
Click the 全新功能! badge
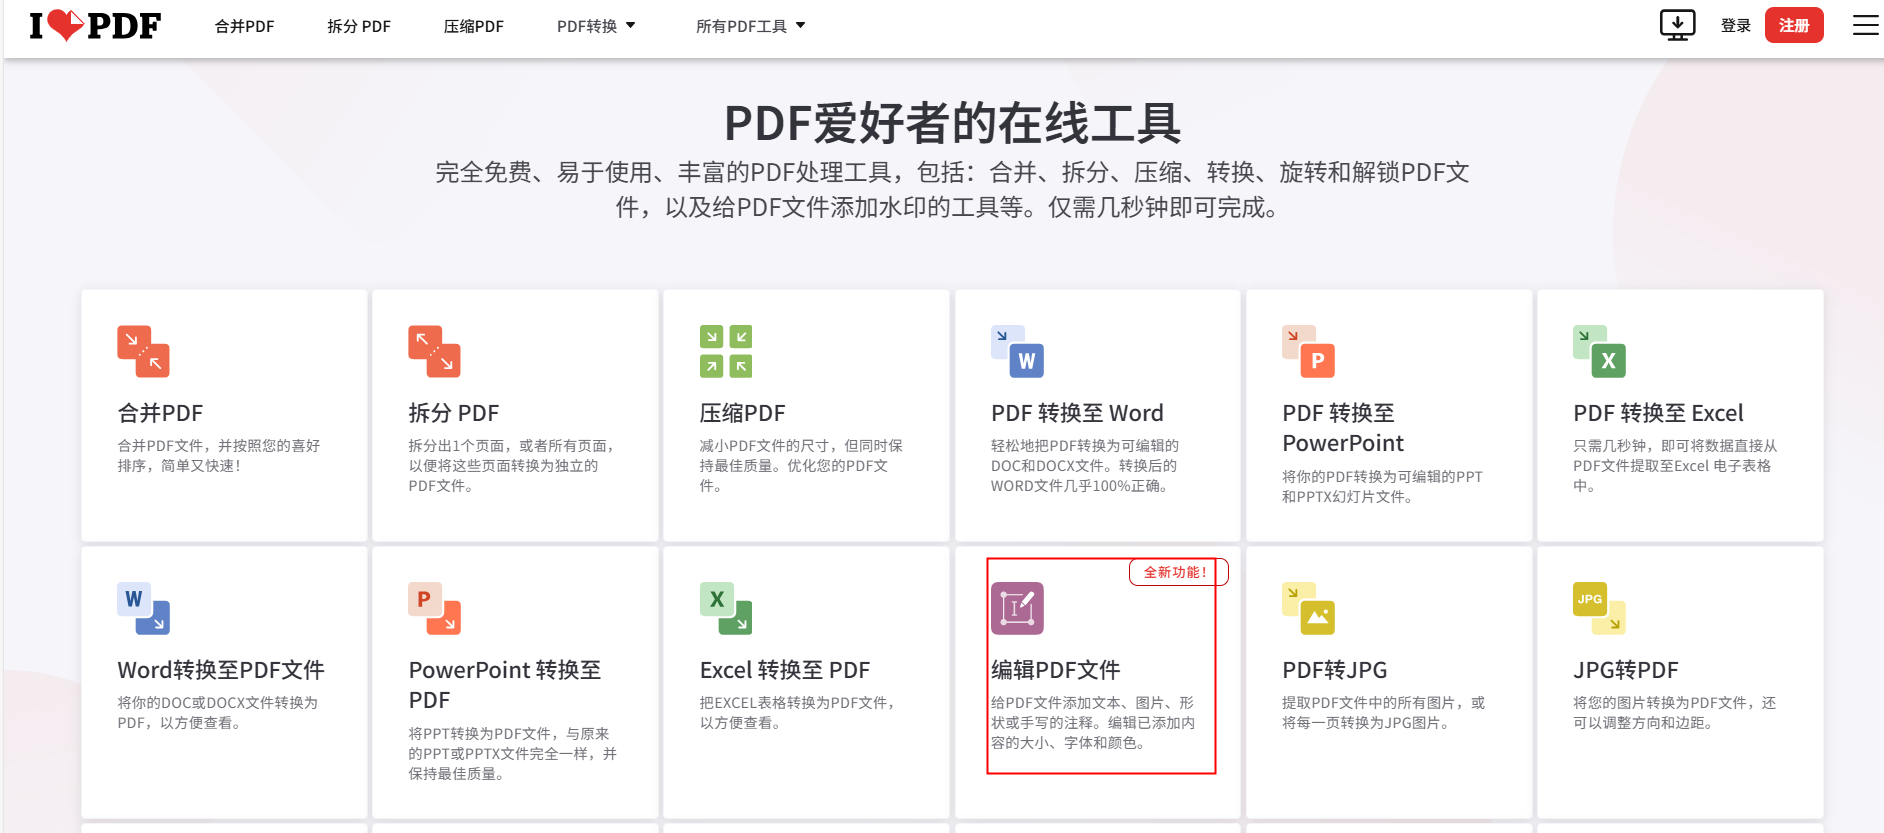1177,572
